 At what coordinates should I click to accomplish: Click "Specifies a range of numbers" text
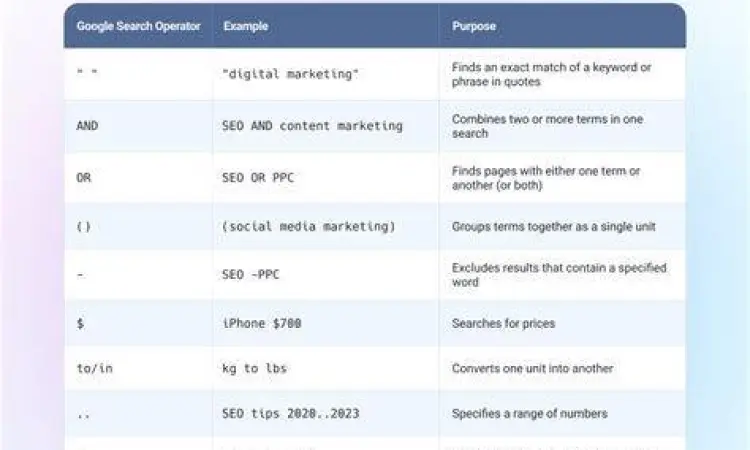point(529,413)
